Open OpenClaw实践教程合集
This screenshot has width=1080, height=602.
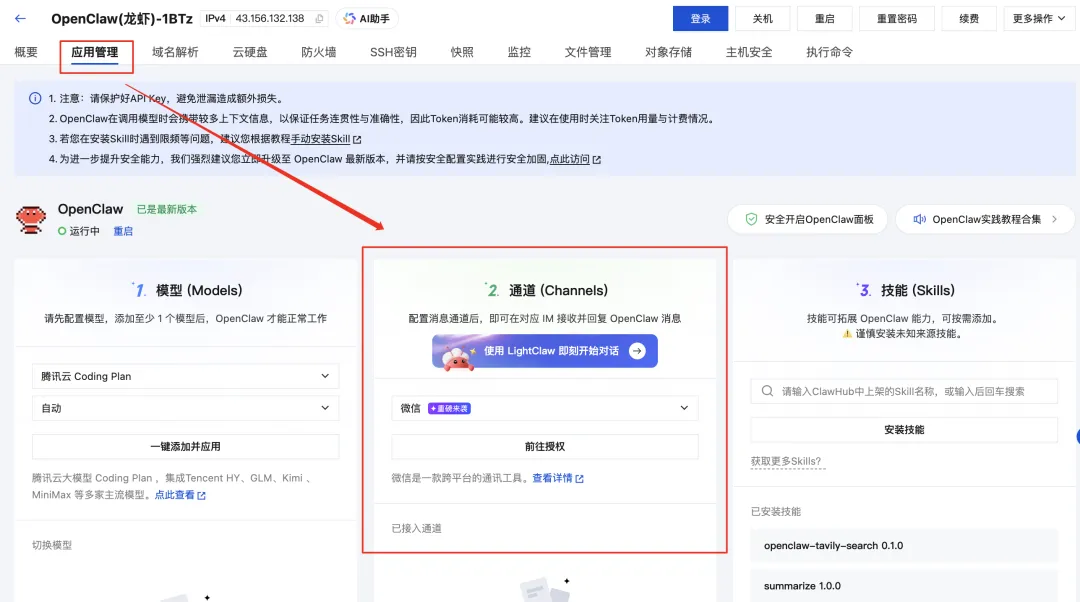tap(986, 219)
